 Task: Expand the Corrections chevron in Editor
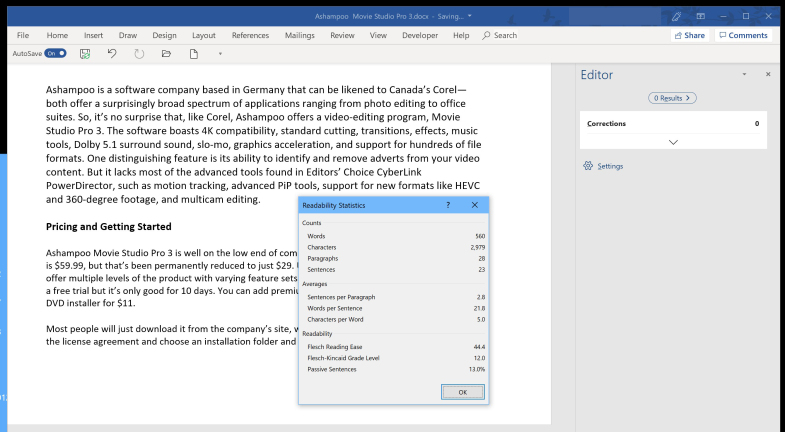[673, 142]
